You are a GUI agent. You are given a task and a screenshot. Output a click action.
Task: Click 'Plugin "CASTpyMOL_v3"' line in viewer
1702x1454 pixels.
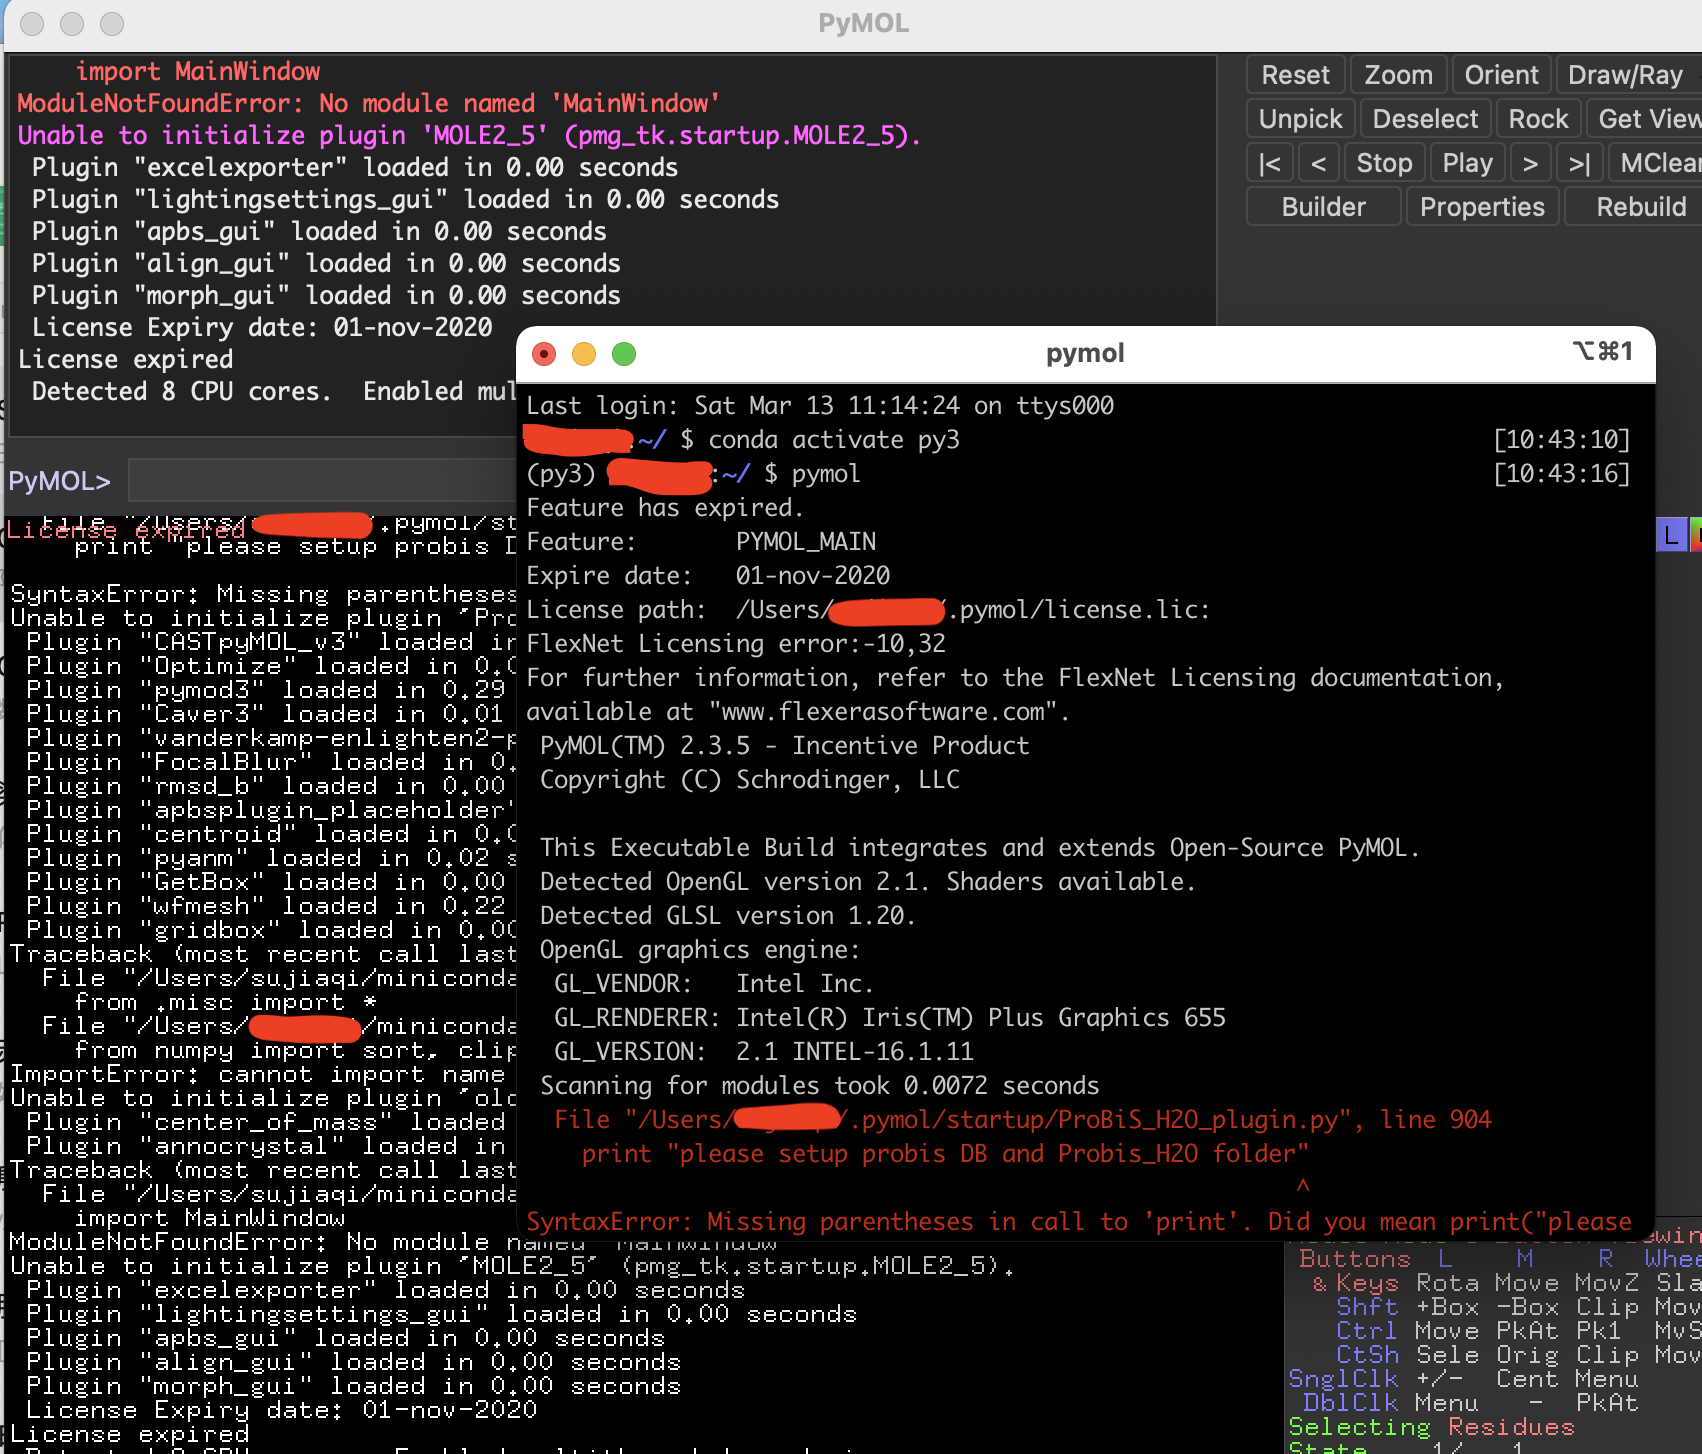[271, 643]
